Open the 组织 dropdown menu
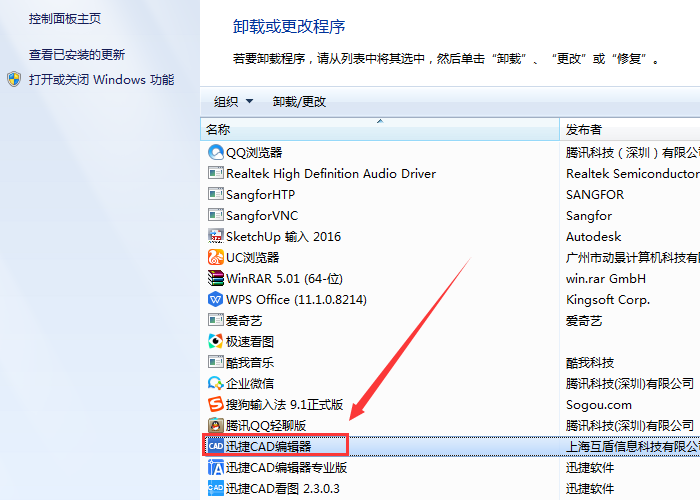The width and height of the screenshot is (700, 500). point(233,102)
